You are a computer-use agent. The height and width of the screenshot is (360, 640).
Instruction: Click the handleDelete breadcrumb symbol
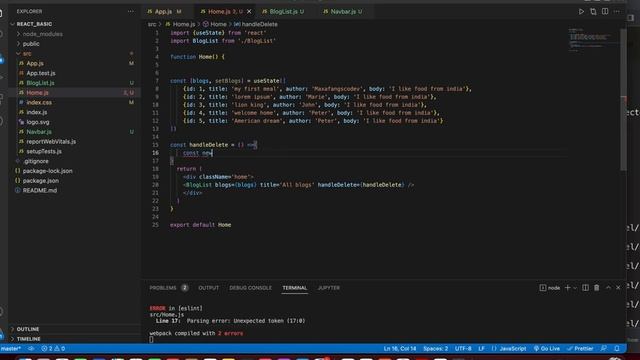256,24
